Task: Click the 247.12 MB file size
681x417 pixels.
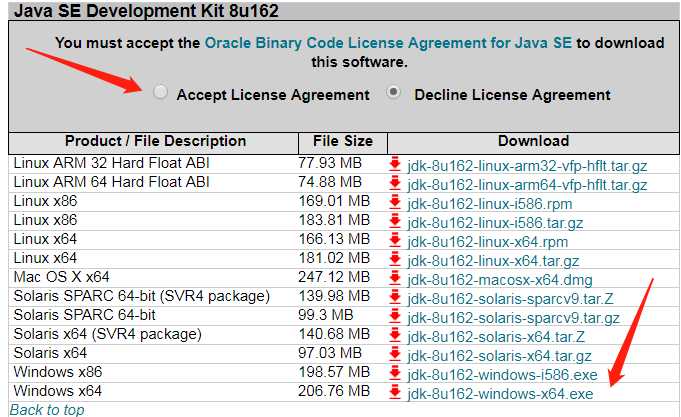Action: click(x=334, y=277)
